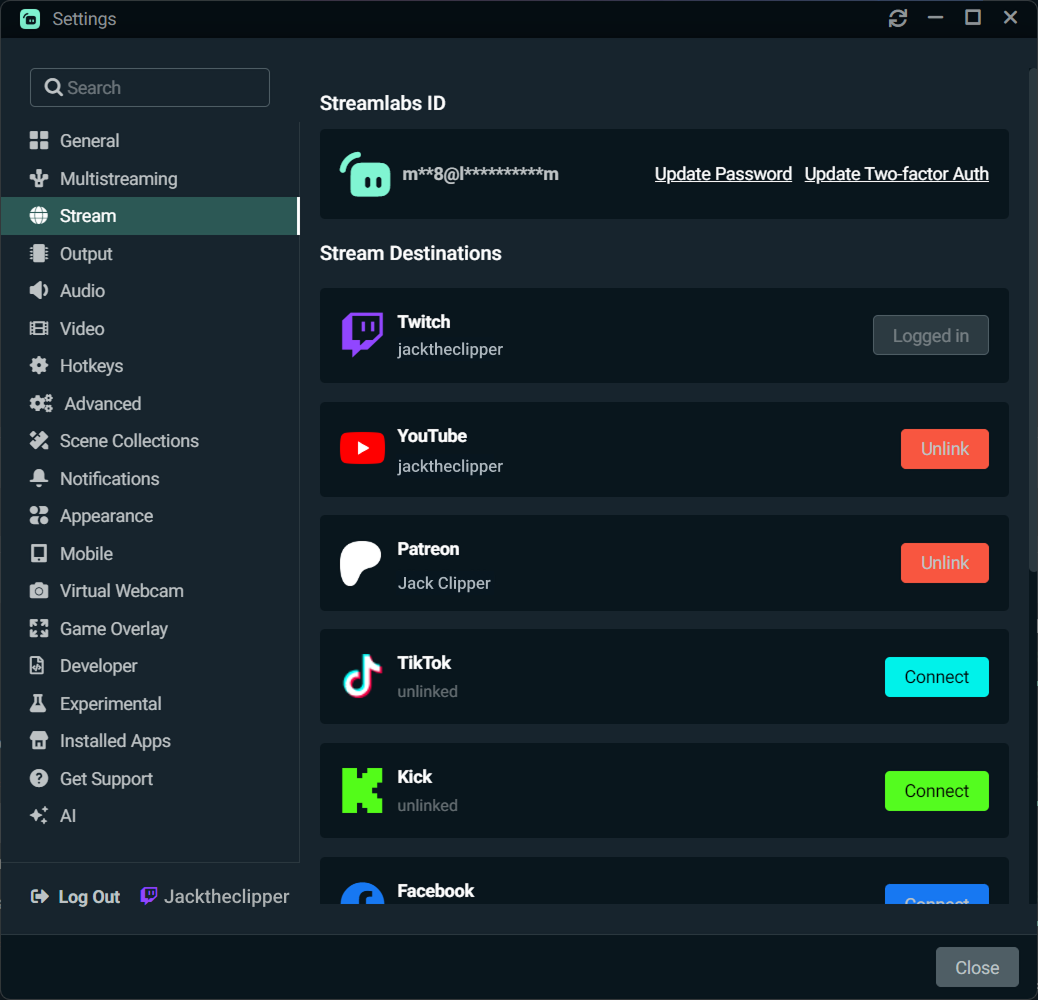
Task: Open Appearance settings
Action: [150, 516]
